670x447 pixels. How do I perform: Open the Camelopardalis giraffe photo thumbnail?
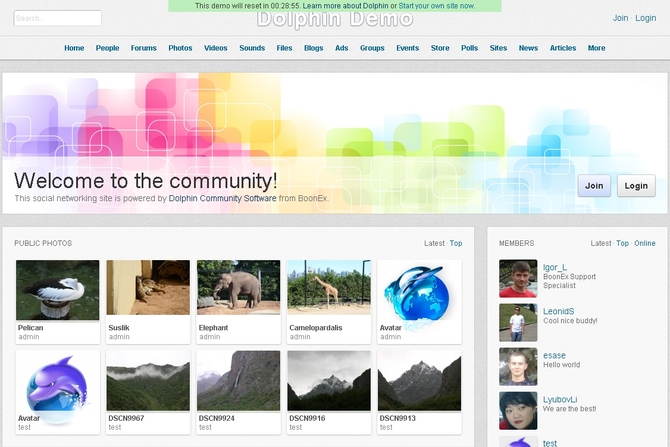[x=329, y=288]
